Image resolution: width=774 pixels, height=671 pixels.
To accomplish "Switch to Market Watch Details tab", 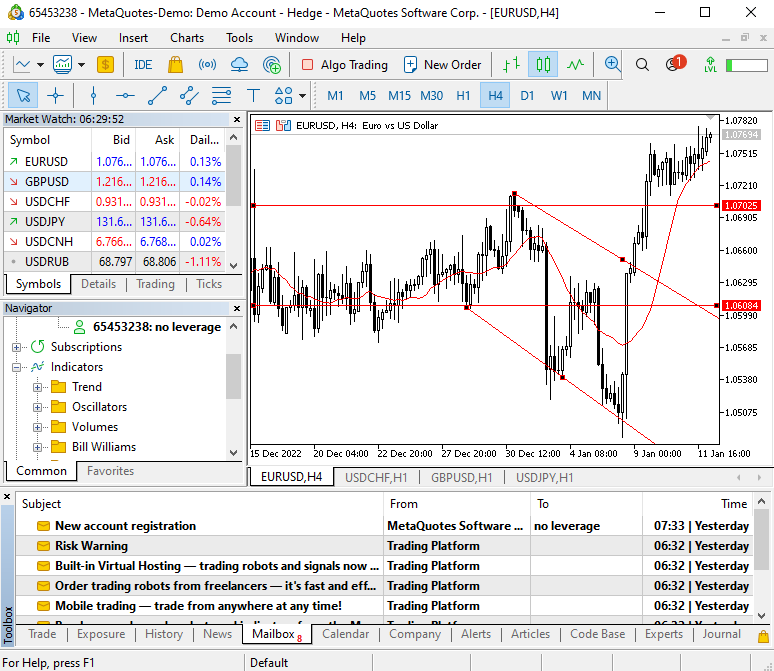I will [x=99, y=284].
